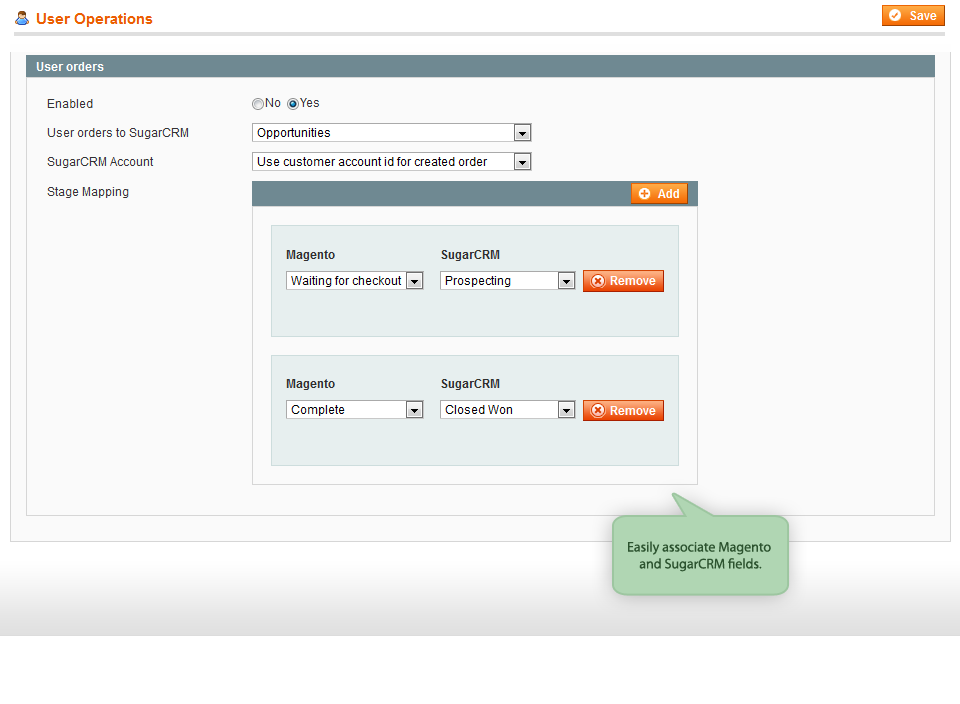Click the User Operations person icon
Image resolution: width=960 pixels, height=704 pixels.
click(x=22, y=18)
